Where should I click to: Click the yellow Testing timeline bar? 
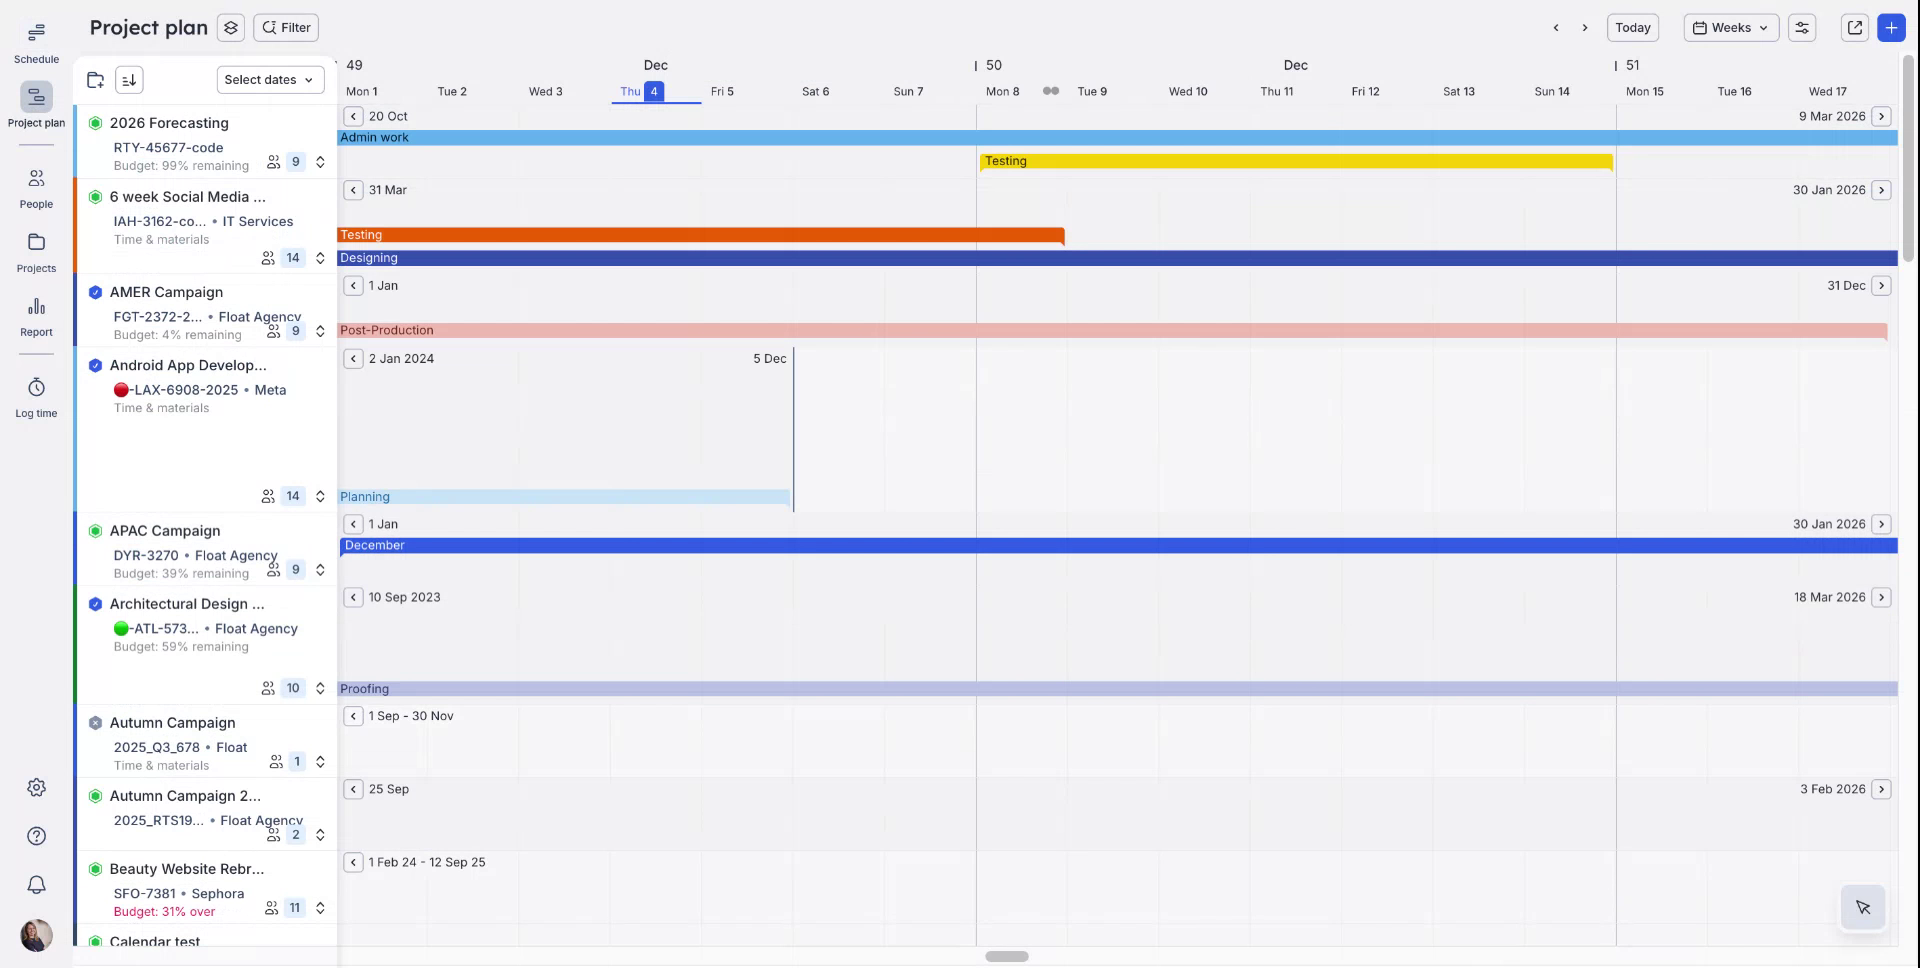pos(1295,161)
